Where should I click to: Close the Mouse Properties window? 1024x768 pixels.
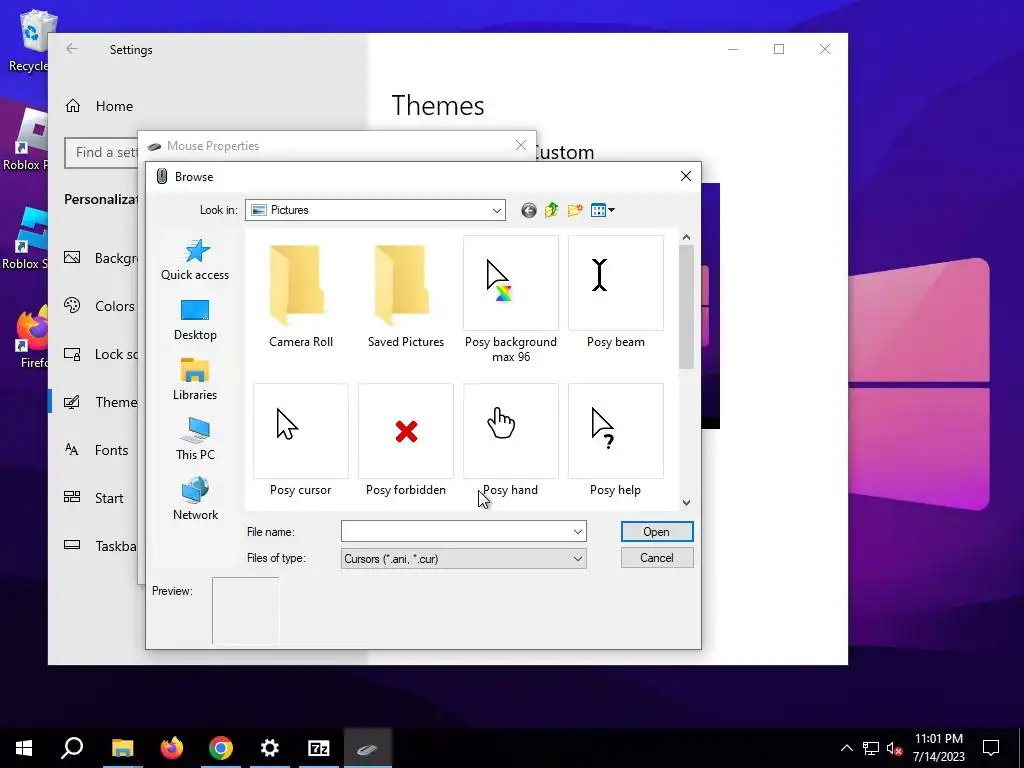pyautogui.click(x=520, y=145)
